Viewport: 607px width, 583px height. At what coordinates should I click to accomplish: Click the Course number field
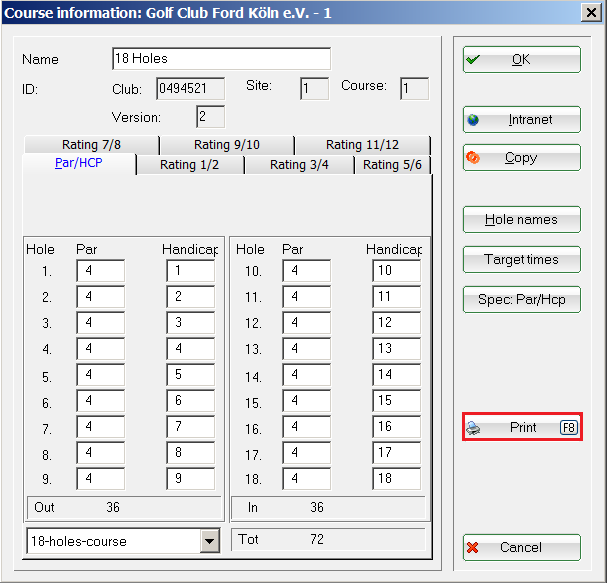(414, 89)
